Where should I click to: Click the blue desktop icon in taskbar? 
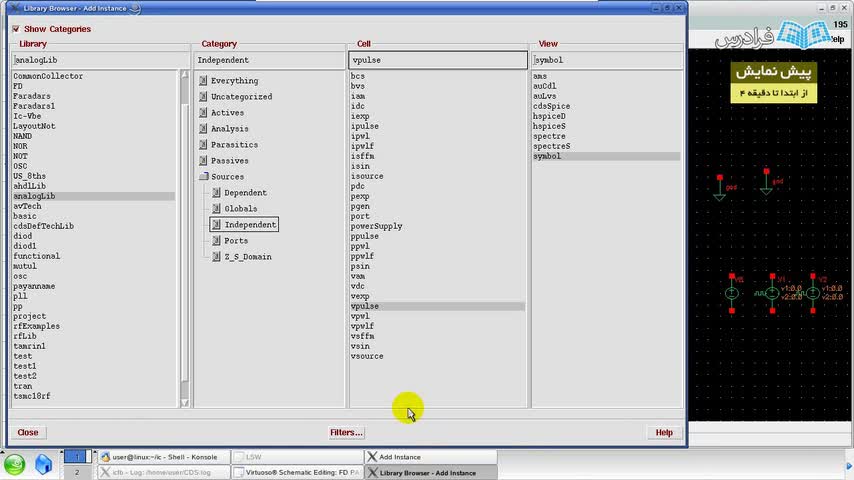43,465
